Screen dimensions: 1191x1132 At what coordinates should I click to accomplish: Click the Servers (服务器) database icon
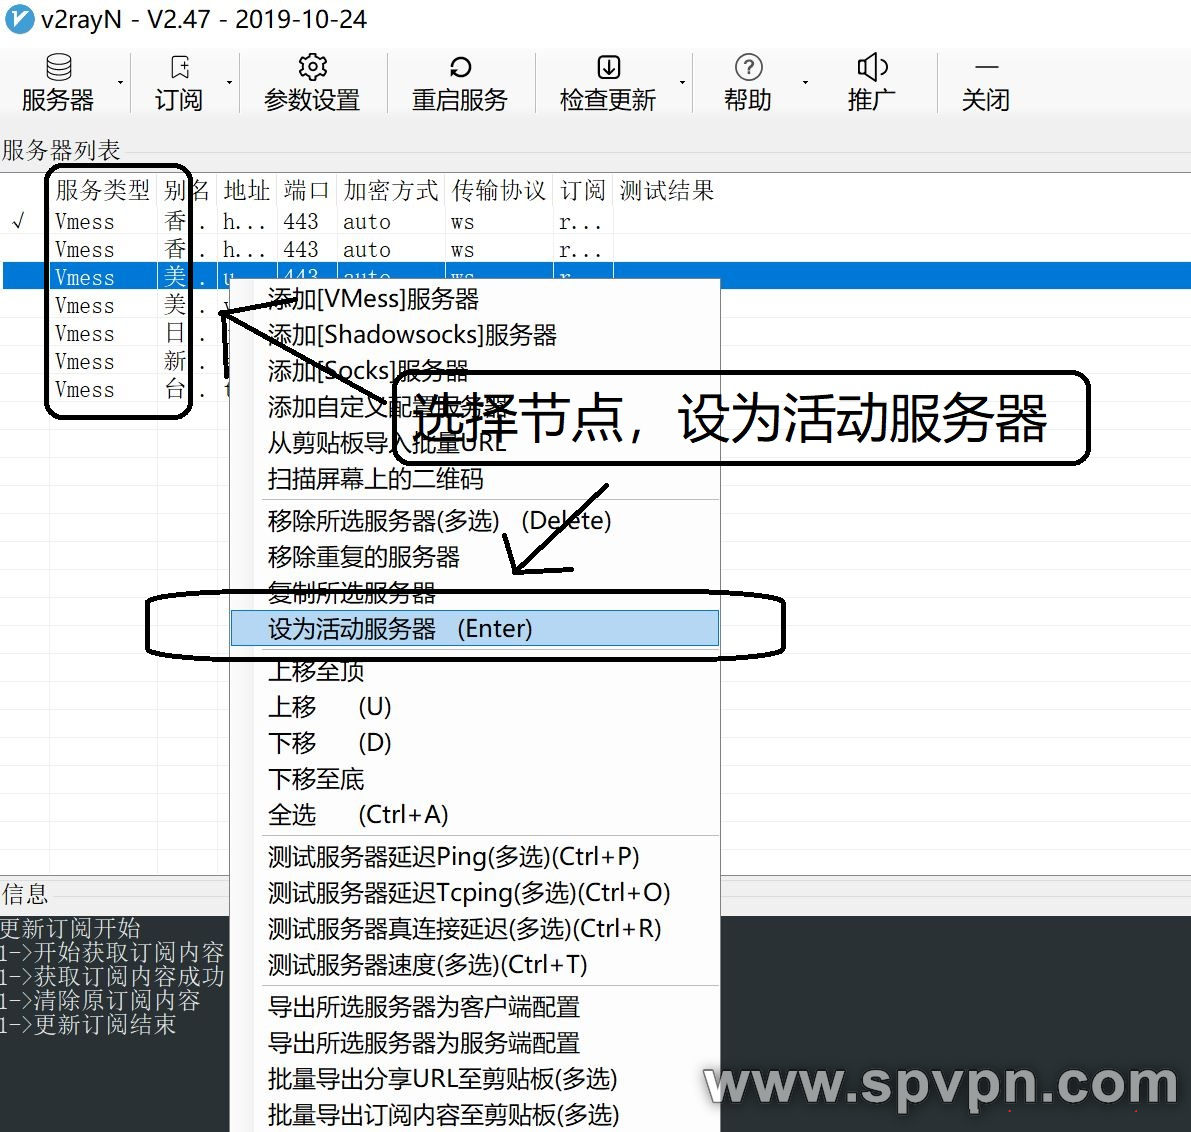(x=58, y=68)
